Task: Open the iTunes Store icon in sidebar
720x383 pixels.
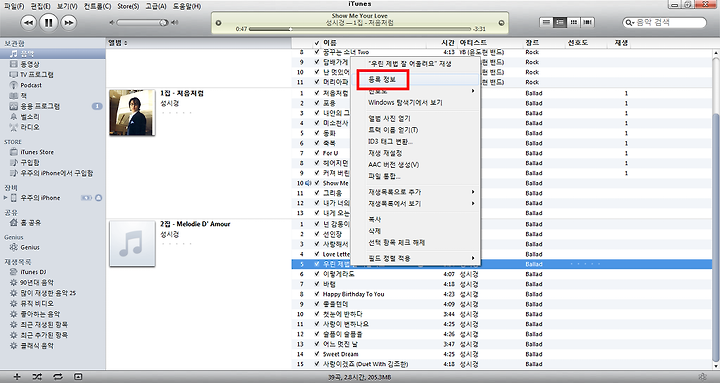Action: pyautogui.click(x=14, y=152)
